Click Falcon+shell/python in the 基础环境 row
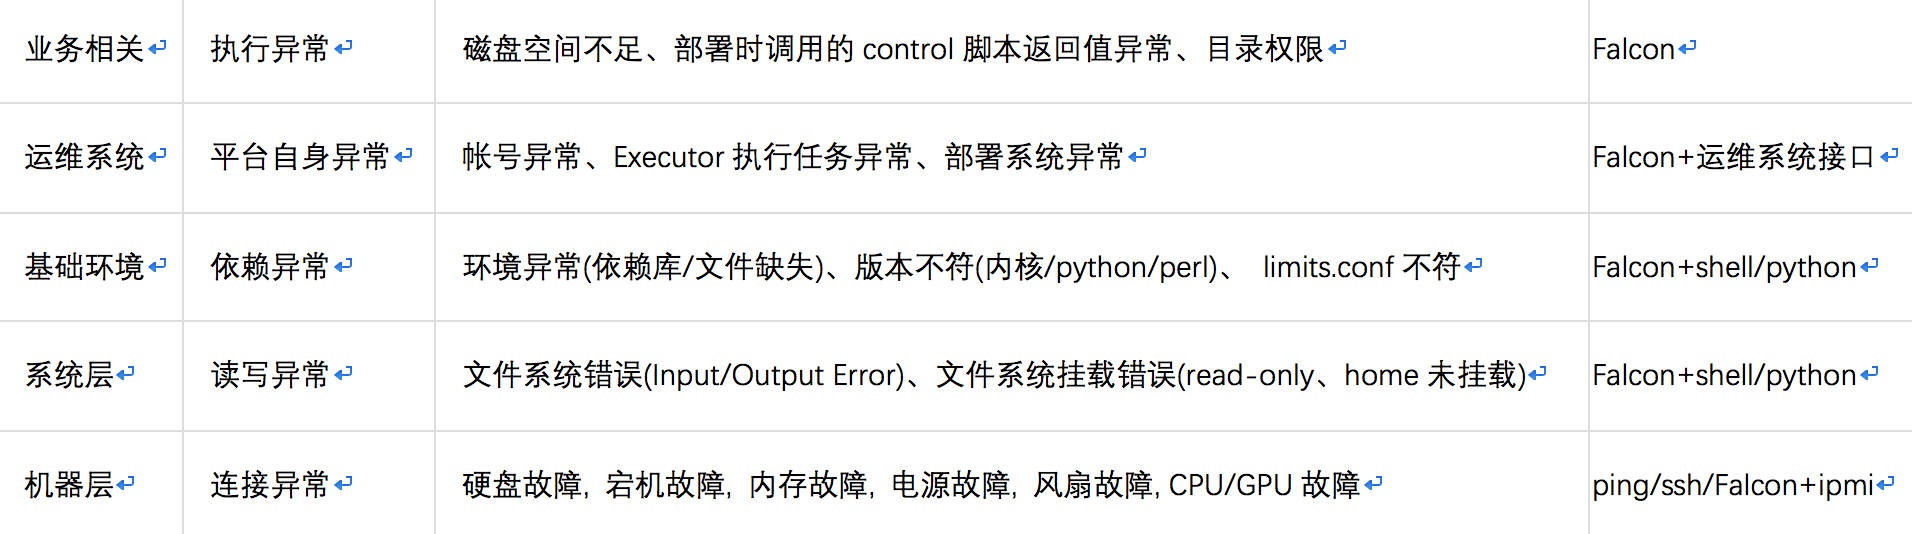The width and height of the screenshot is (1912, 534). (1724, 267)
